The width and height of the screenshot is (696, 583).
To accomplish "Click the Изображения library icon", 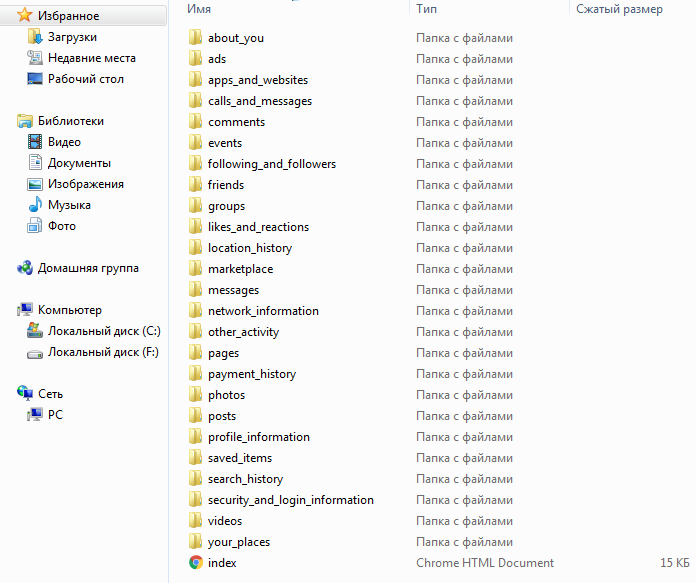I will [35, 184].
